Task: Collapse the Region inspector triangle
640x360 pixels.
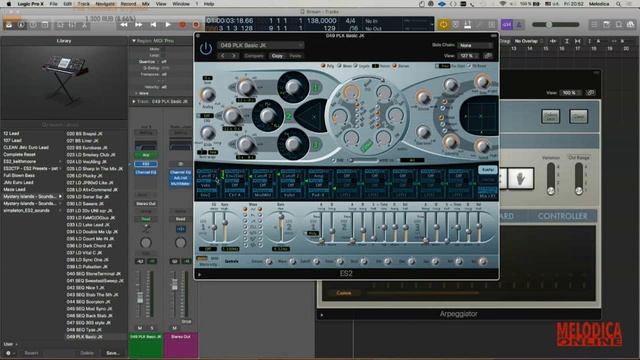Action: [x=133, y=41]
